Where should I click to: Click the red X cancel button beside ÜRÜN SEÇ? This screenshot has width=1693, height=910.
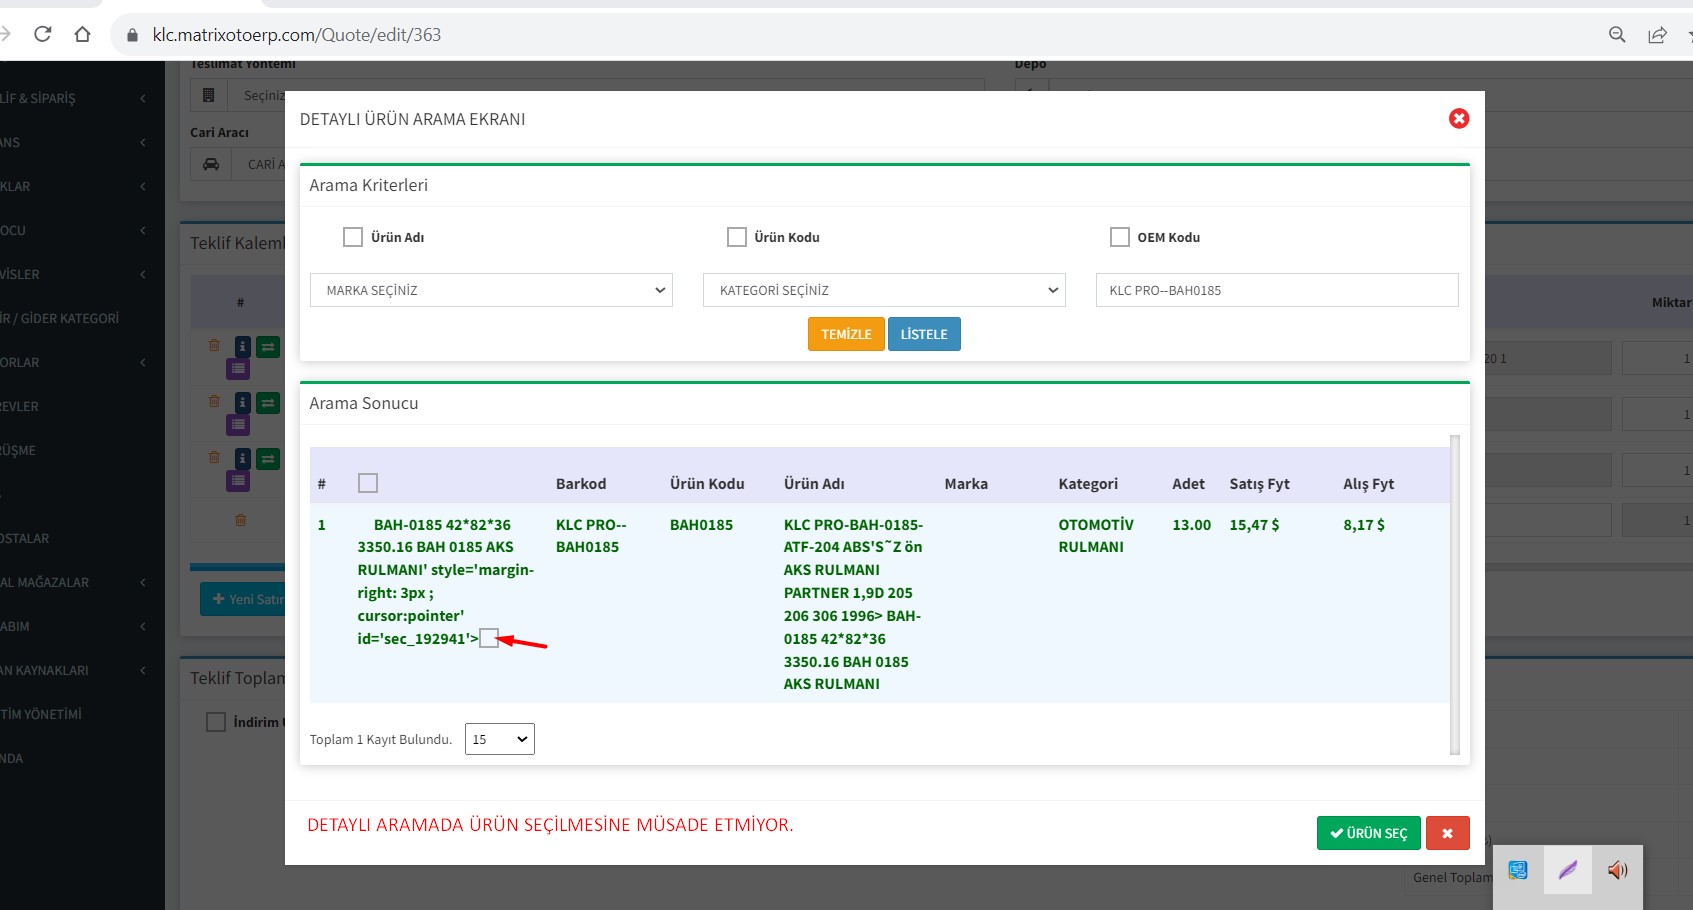coord(1447,833)
